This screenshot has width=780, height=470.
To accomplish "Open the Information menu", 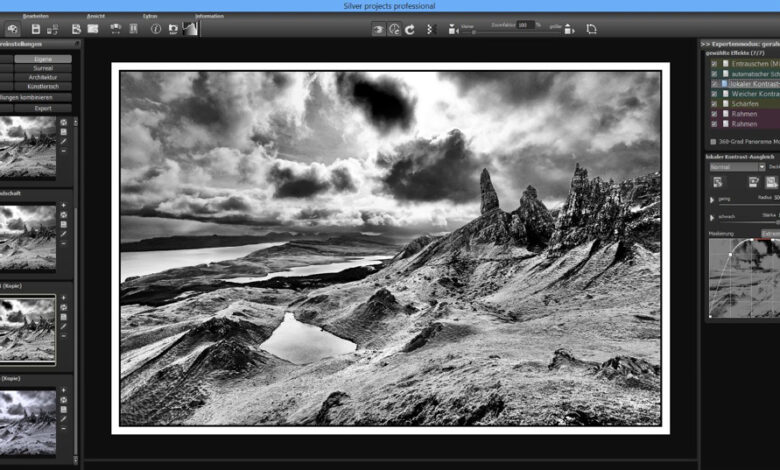I will pos(209,16).
